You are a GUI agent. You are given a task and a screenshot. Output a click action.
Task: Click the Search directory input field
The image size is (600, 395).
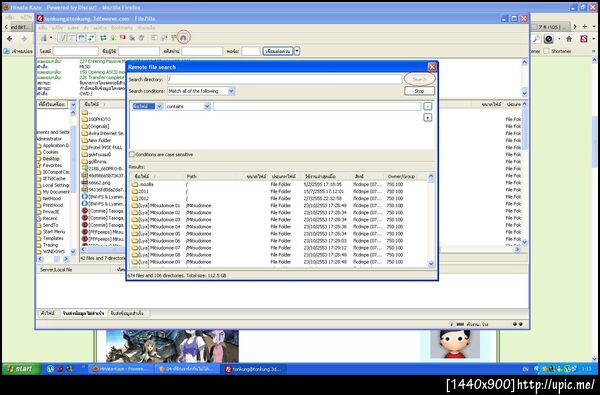click(285, 79)
